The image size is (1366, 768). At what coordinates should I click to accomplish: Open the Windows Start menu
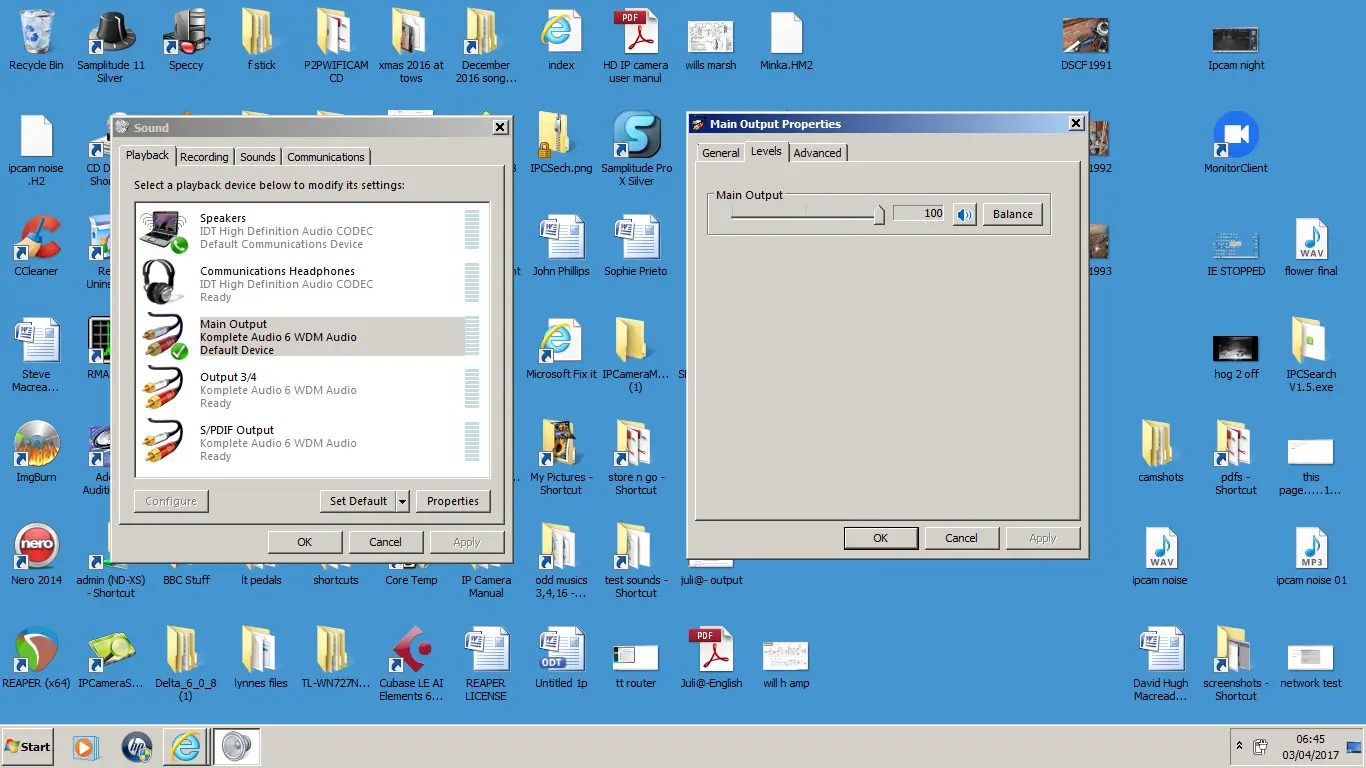click(x=28, y=747)
